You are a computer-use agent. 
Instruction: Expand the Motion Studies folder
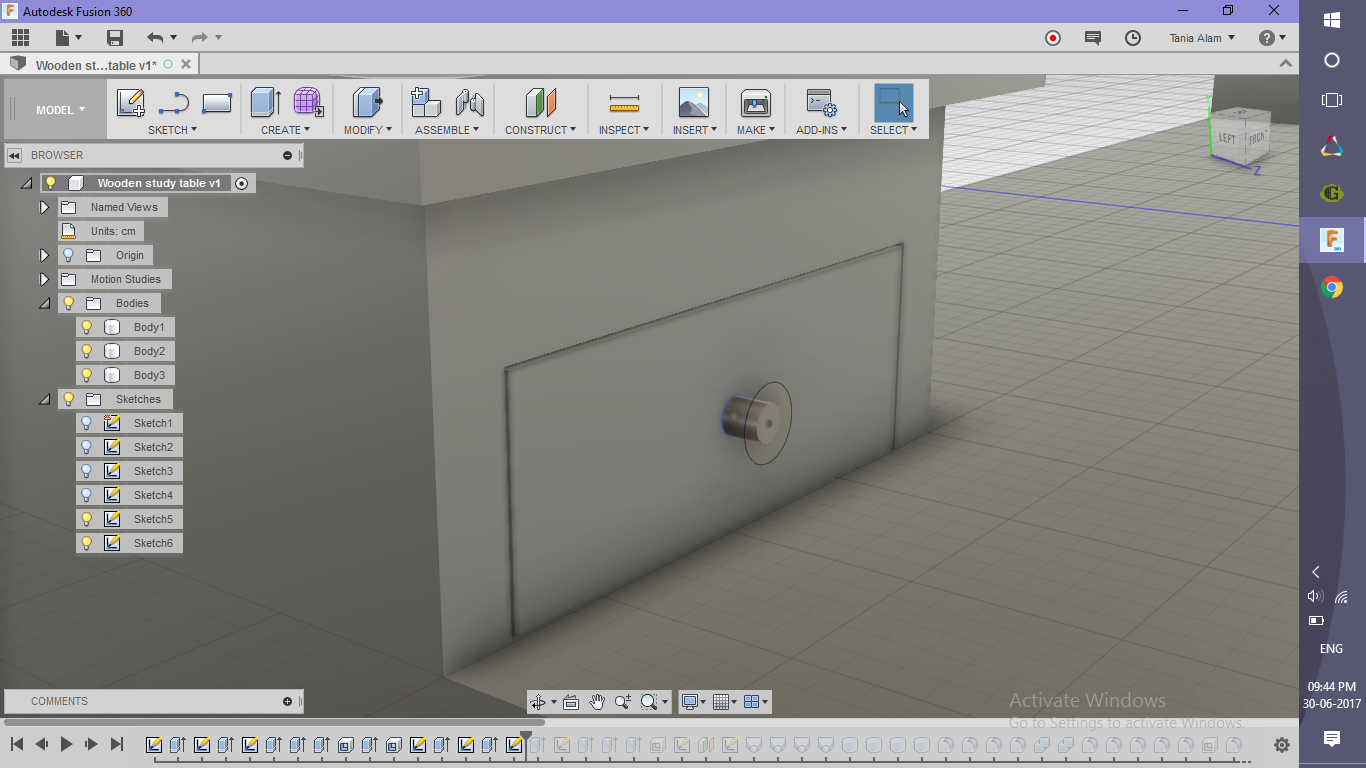pyautogui.click(x=44, y=279)
